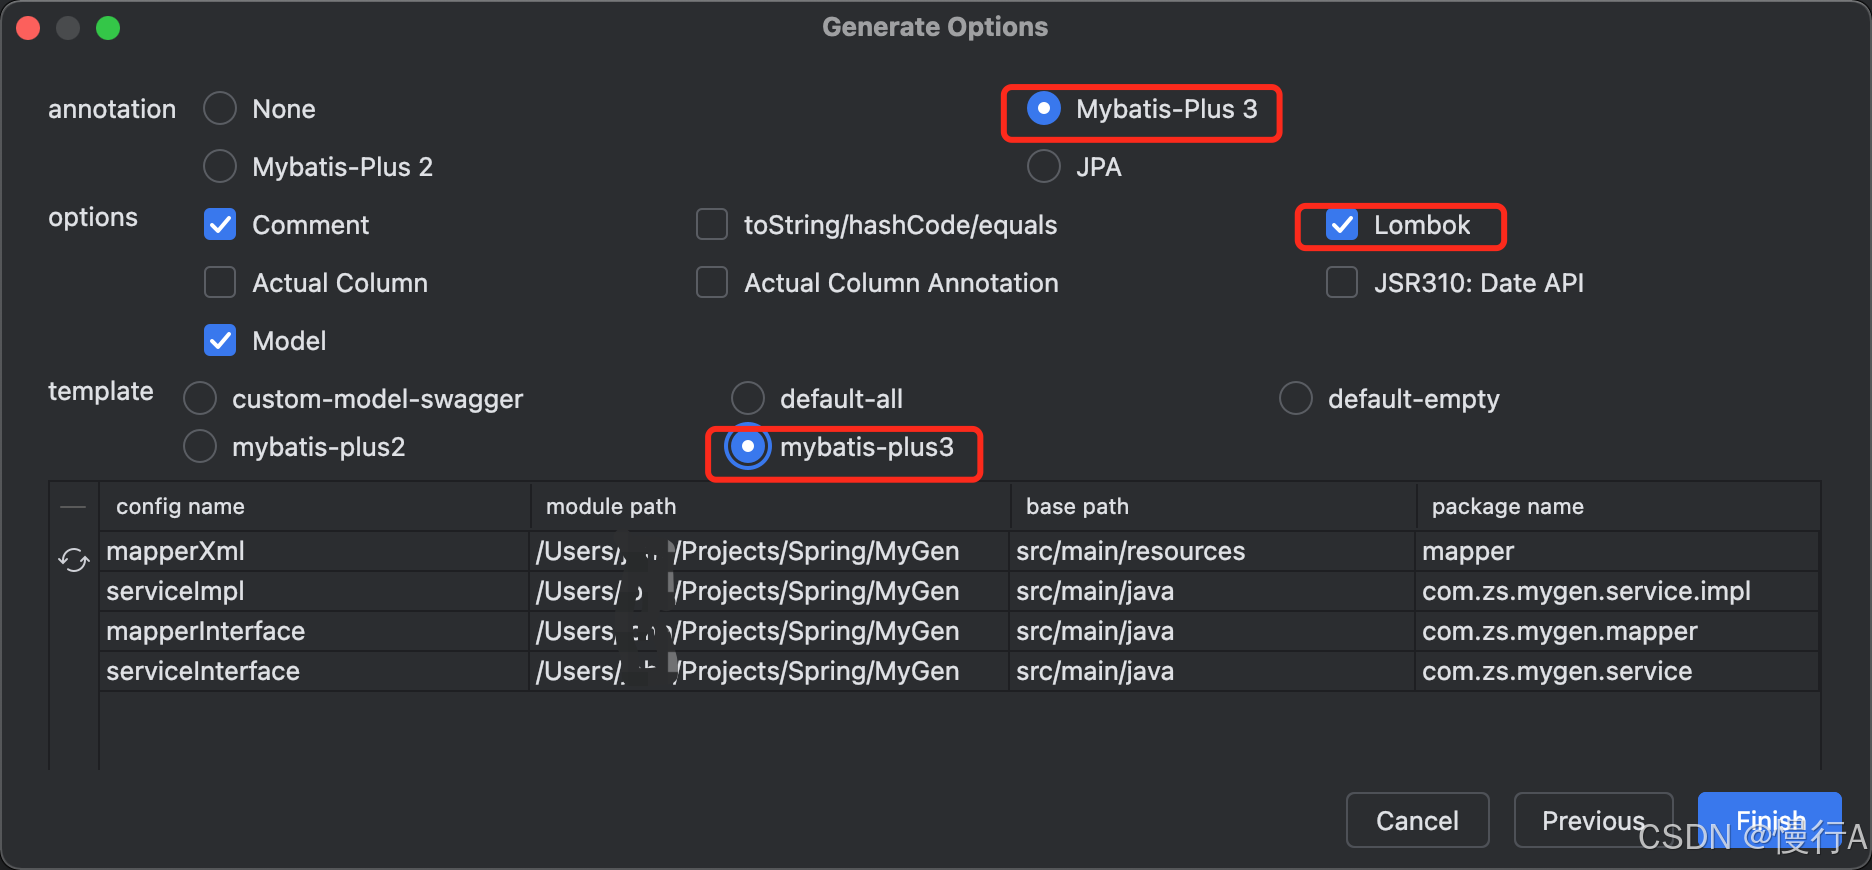Click the Finish button
Viewport: 1872px width, 870px height.
tap(1769, 820)
